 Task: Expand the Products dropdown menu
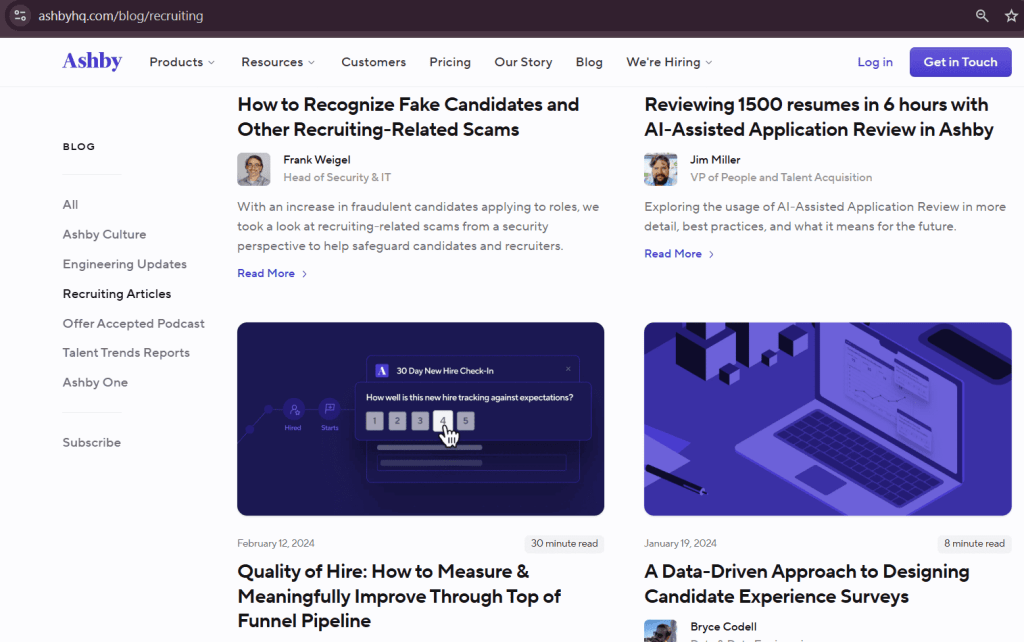pos(182,62)
